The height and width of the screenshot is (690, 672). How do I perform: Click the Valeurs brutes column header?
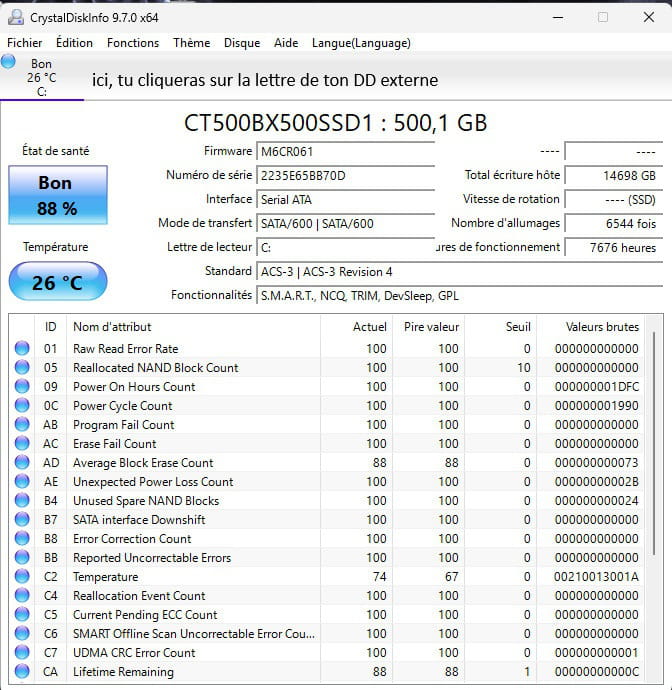pos(590,327)
